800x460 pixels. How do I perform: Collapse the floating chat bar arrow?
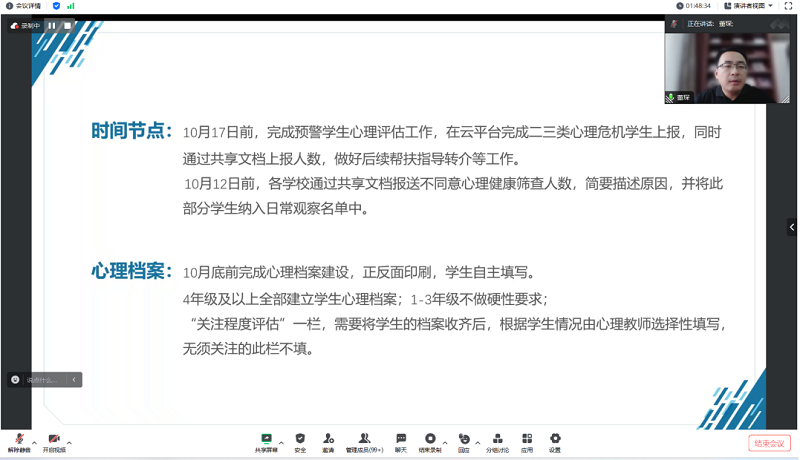pos(74,380)
